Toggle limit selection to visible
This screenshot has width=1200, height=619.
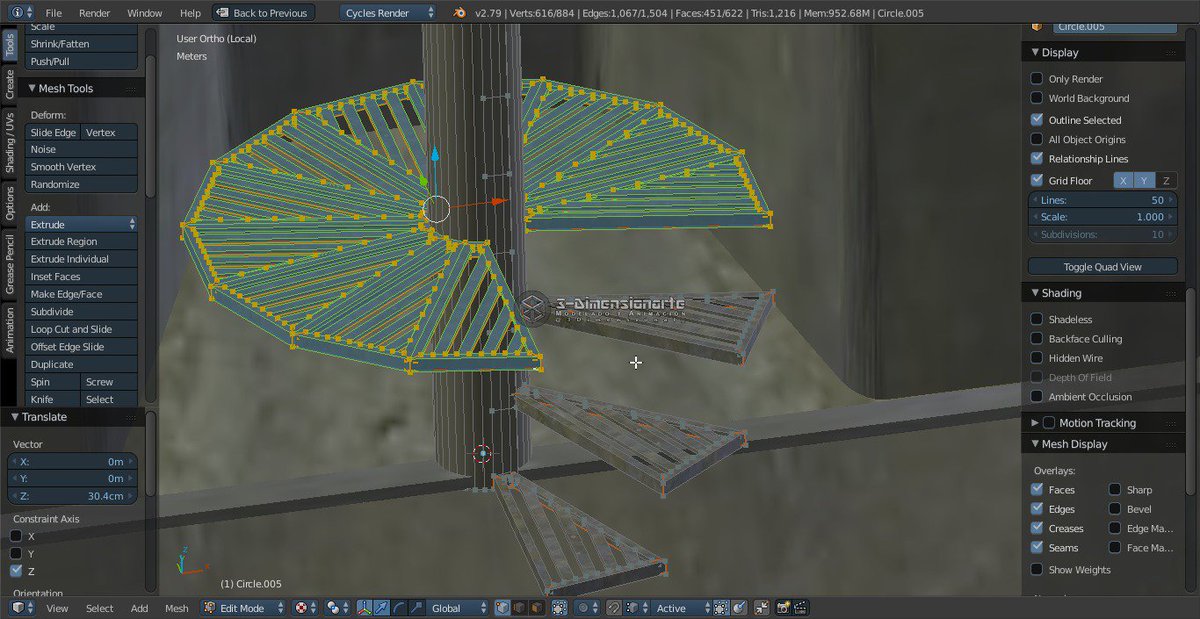coord(560,608)
